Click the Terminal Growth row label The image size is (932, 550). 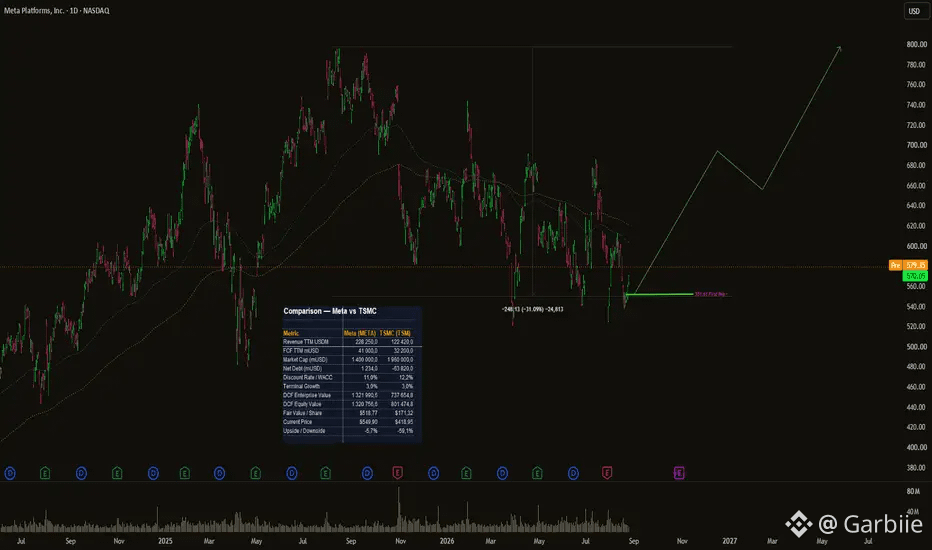tap(301, 386)
